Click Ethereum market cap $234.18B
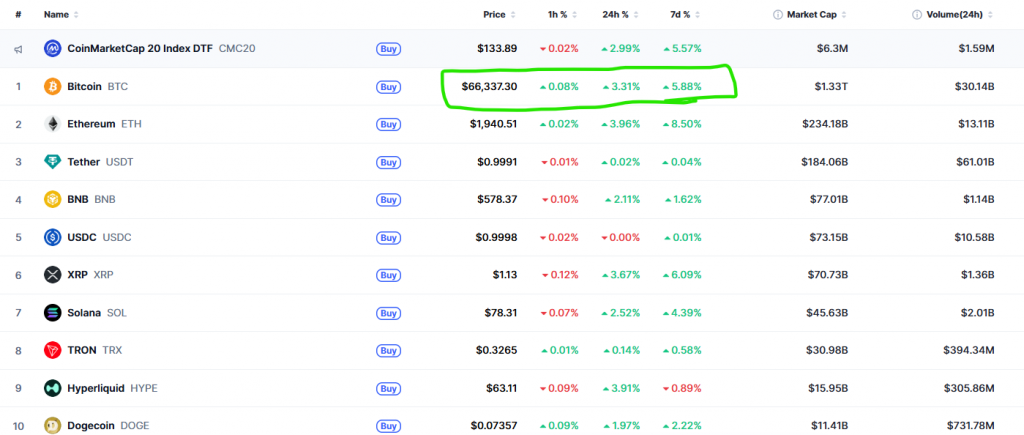The image size is (1024, 435). coord(824,124)
